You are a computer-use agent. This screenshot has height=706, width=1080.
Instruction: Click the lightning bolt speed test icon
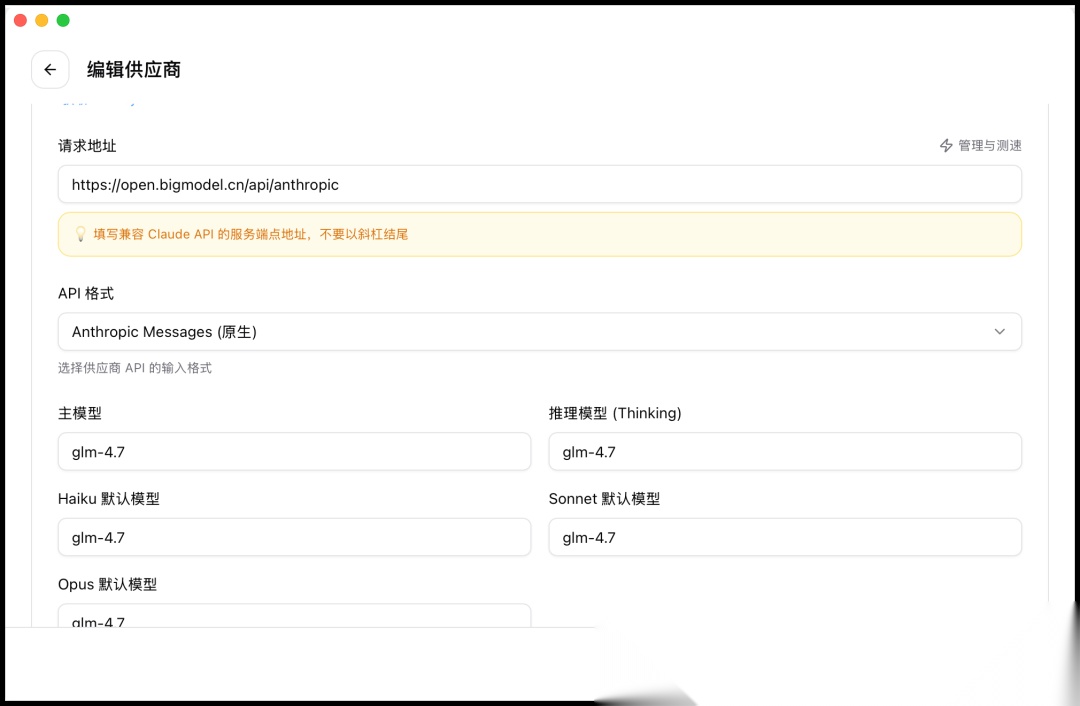946,146
